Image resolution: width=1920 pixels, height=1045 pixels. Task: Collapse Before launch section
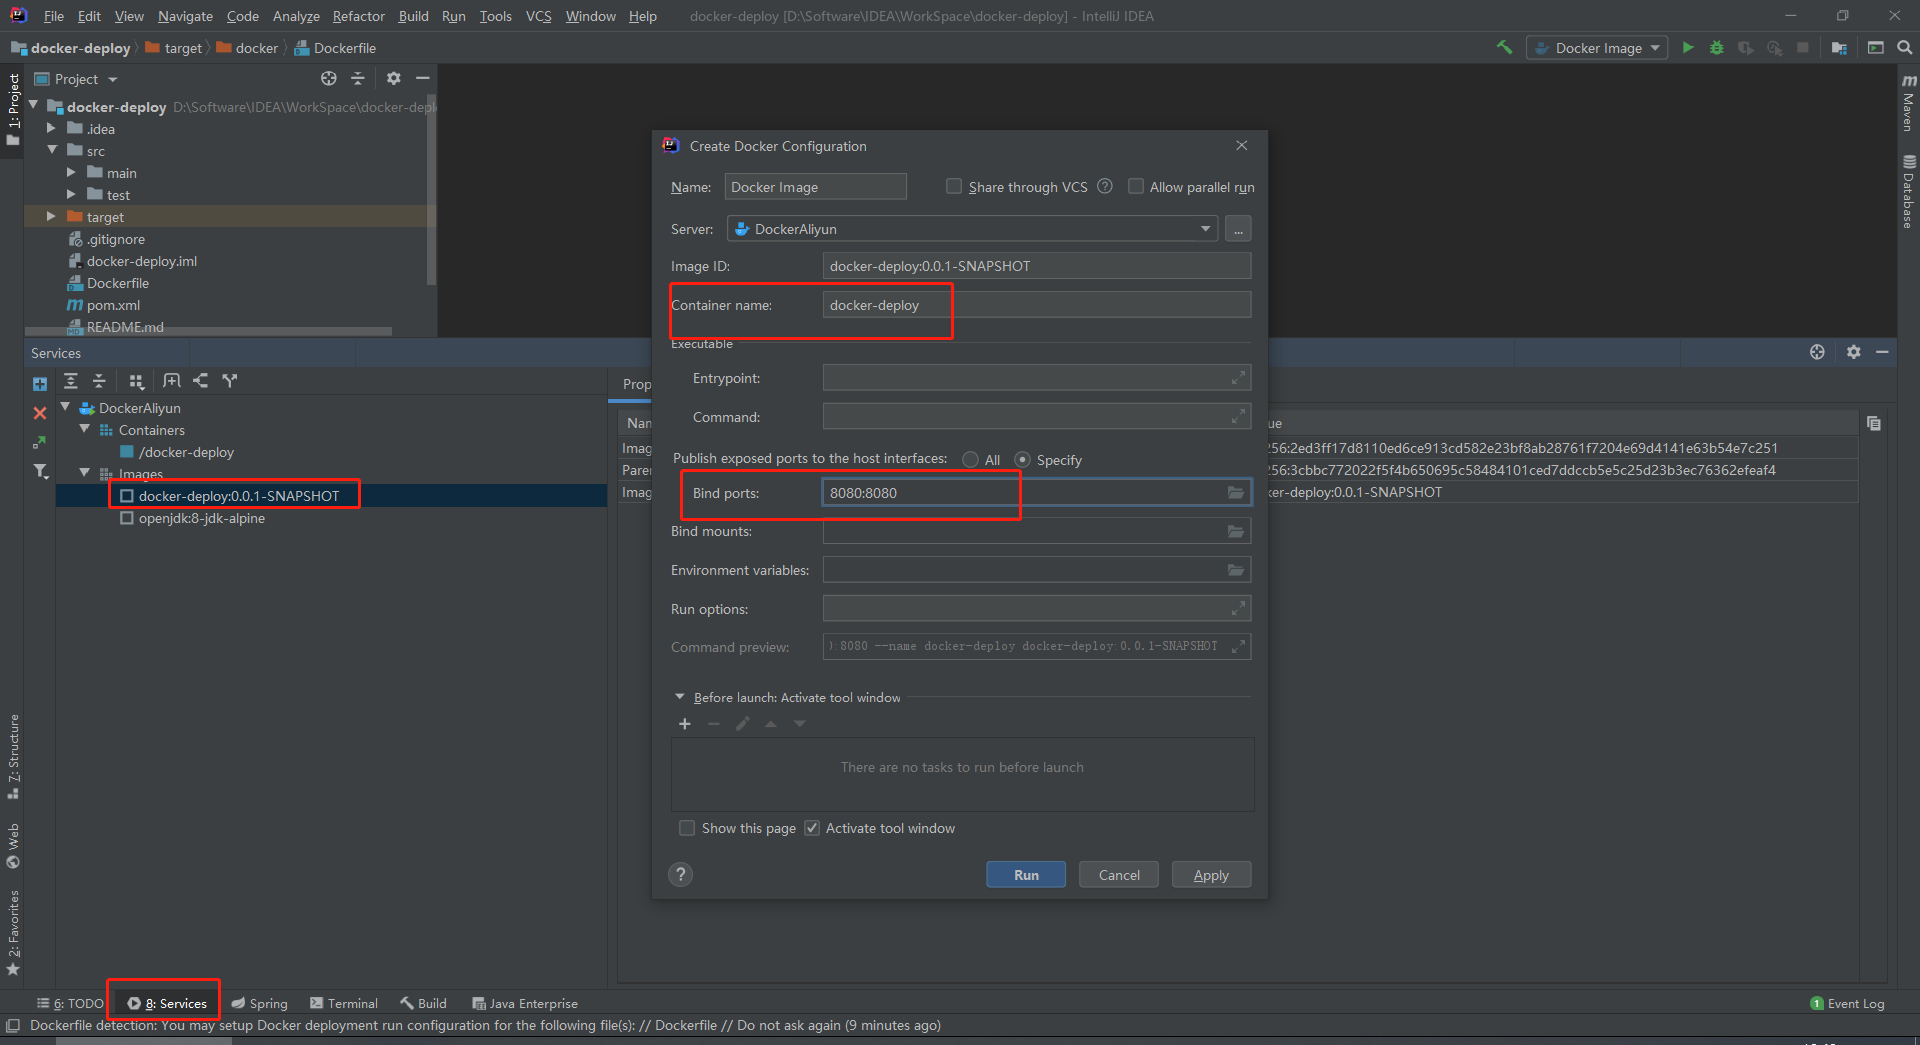[680, 697]
